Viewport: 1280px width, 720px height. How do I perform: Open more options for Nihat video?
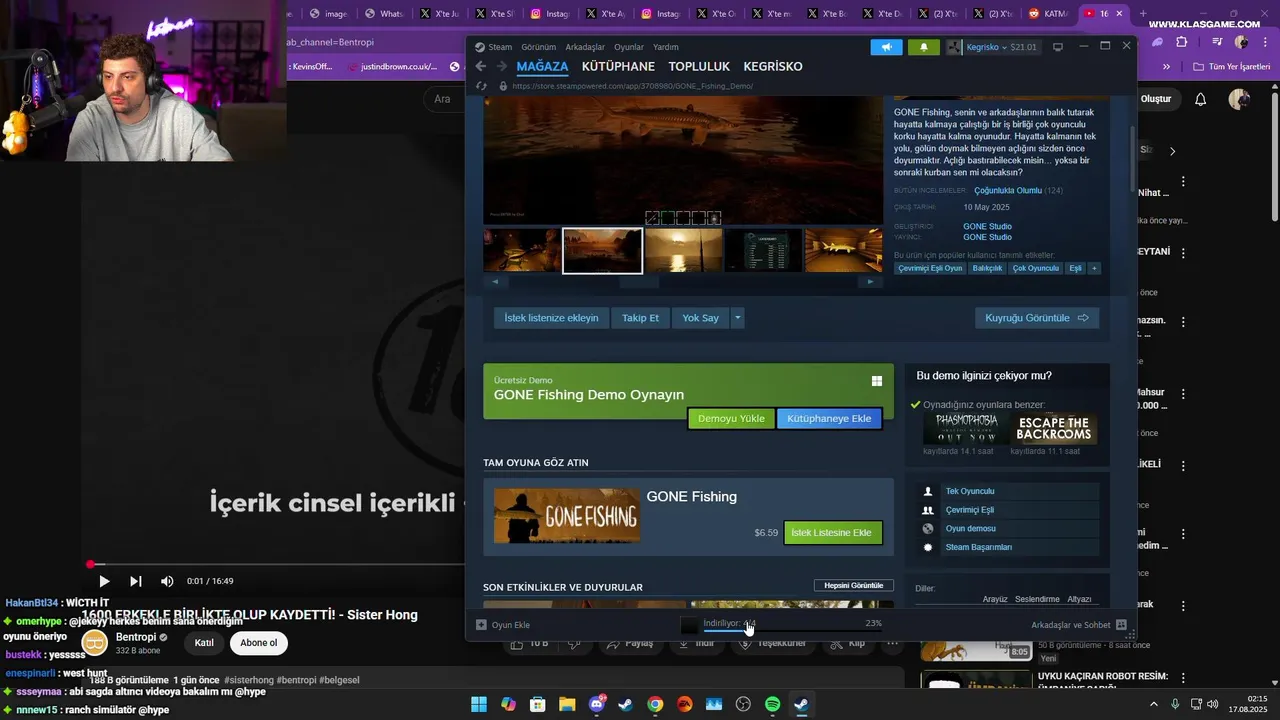click(1184, 182)
